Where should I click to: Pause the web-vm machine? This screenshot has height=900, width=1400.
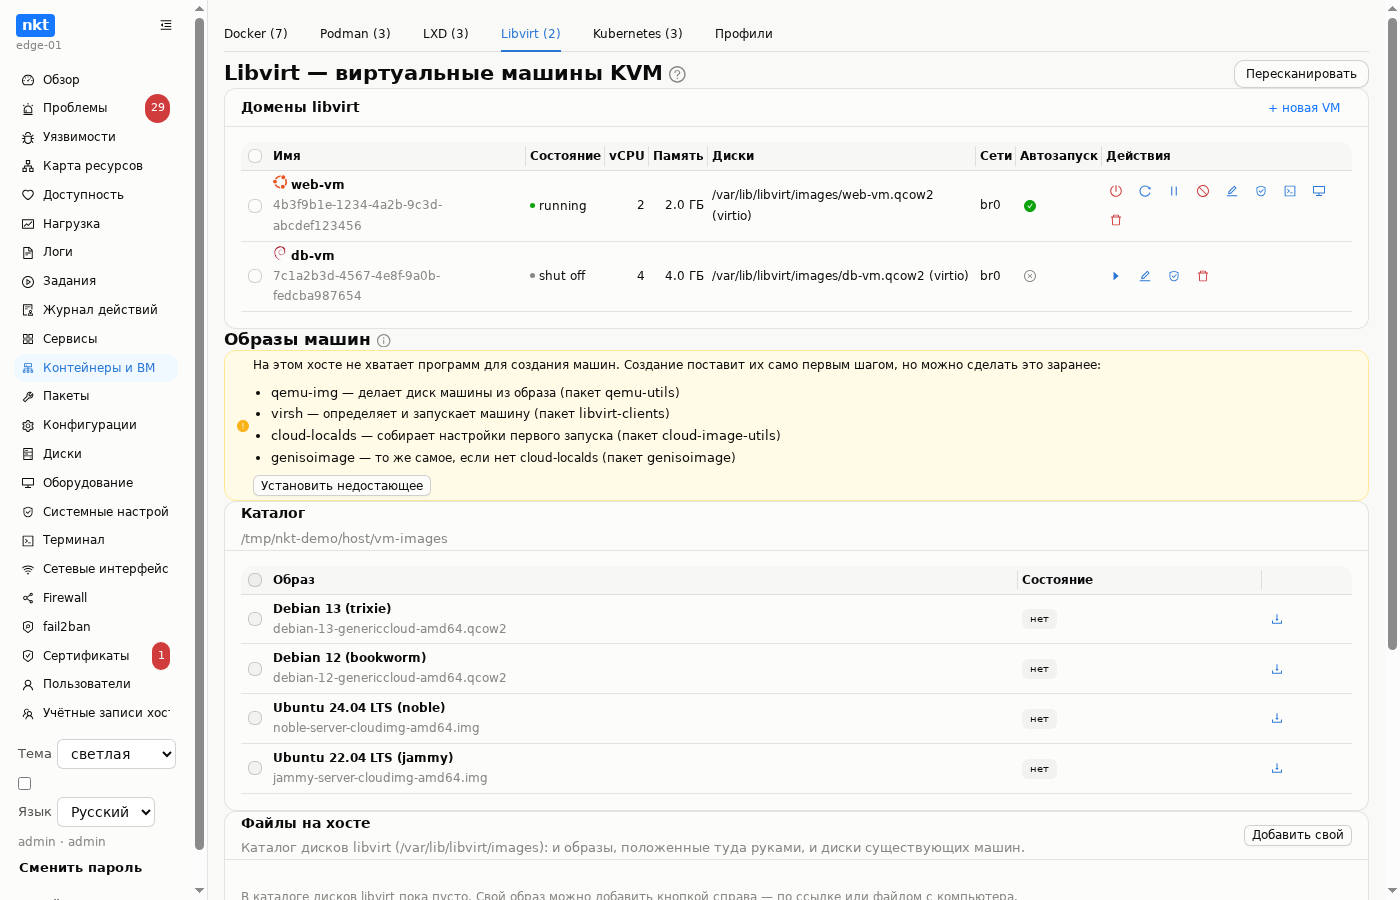click(1174, 191)
